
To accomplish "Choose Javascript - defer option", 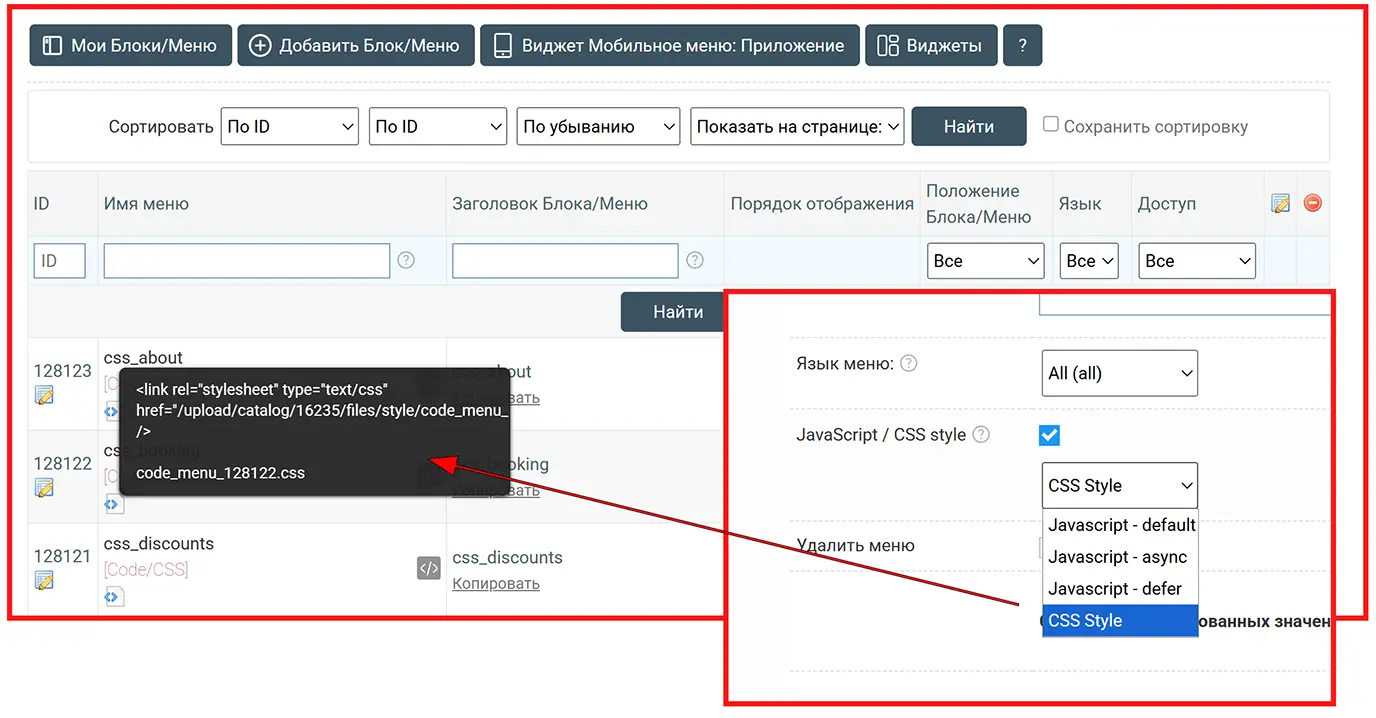I will [1115, 589].
